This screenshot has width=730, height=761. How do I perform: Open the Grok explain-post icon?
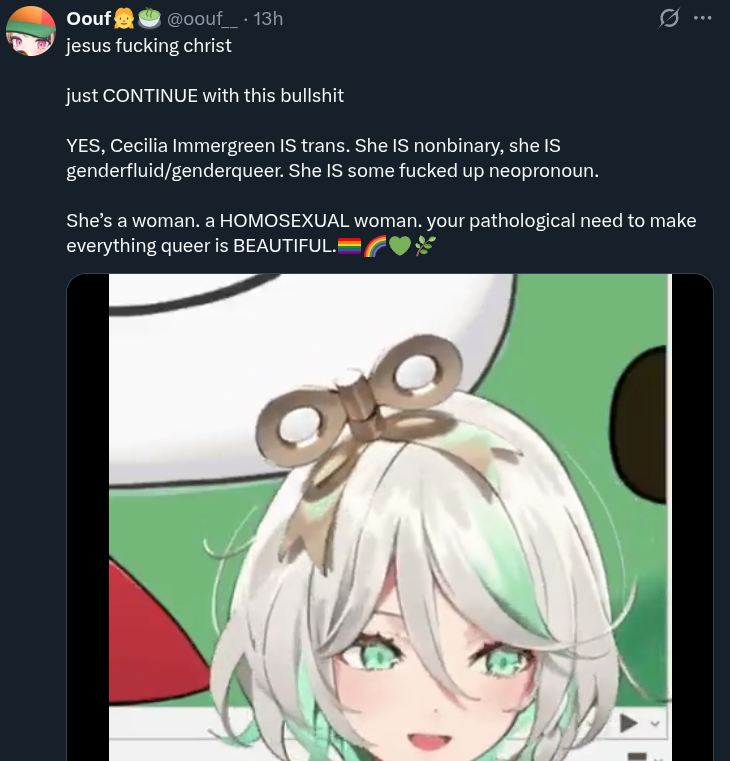669,18
